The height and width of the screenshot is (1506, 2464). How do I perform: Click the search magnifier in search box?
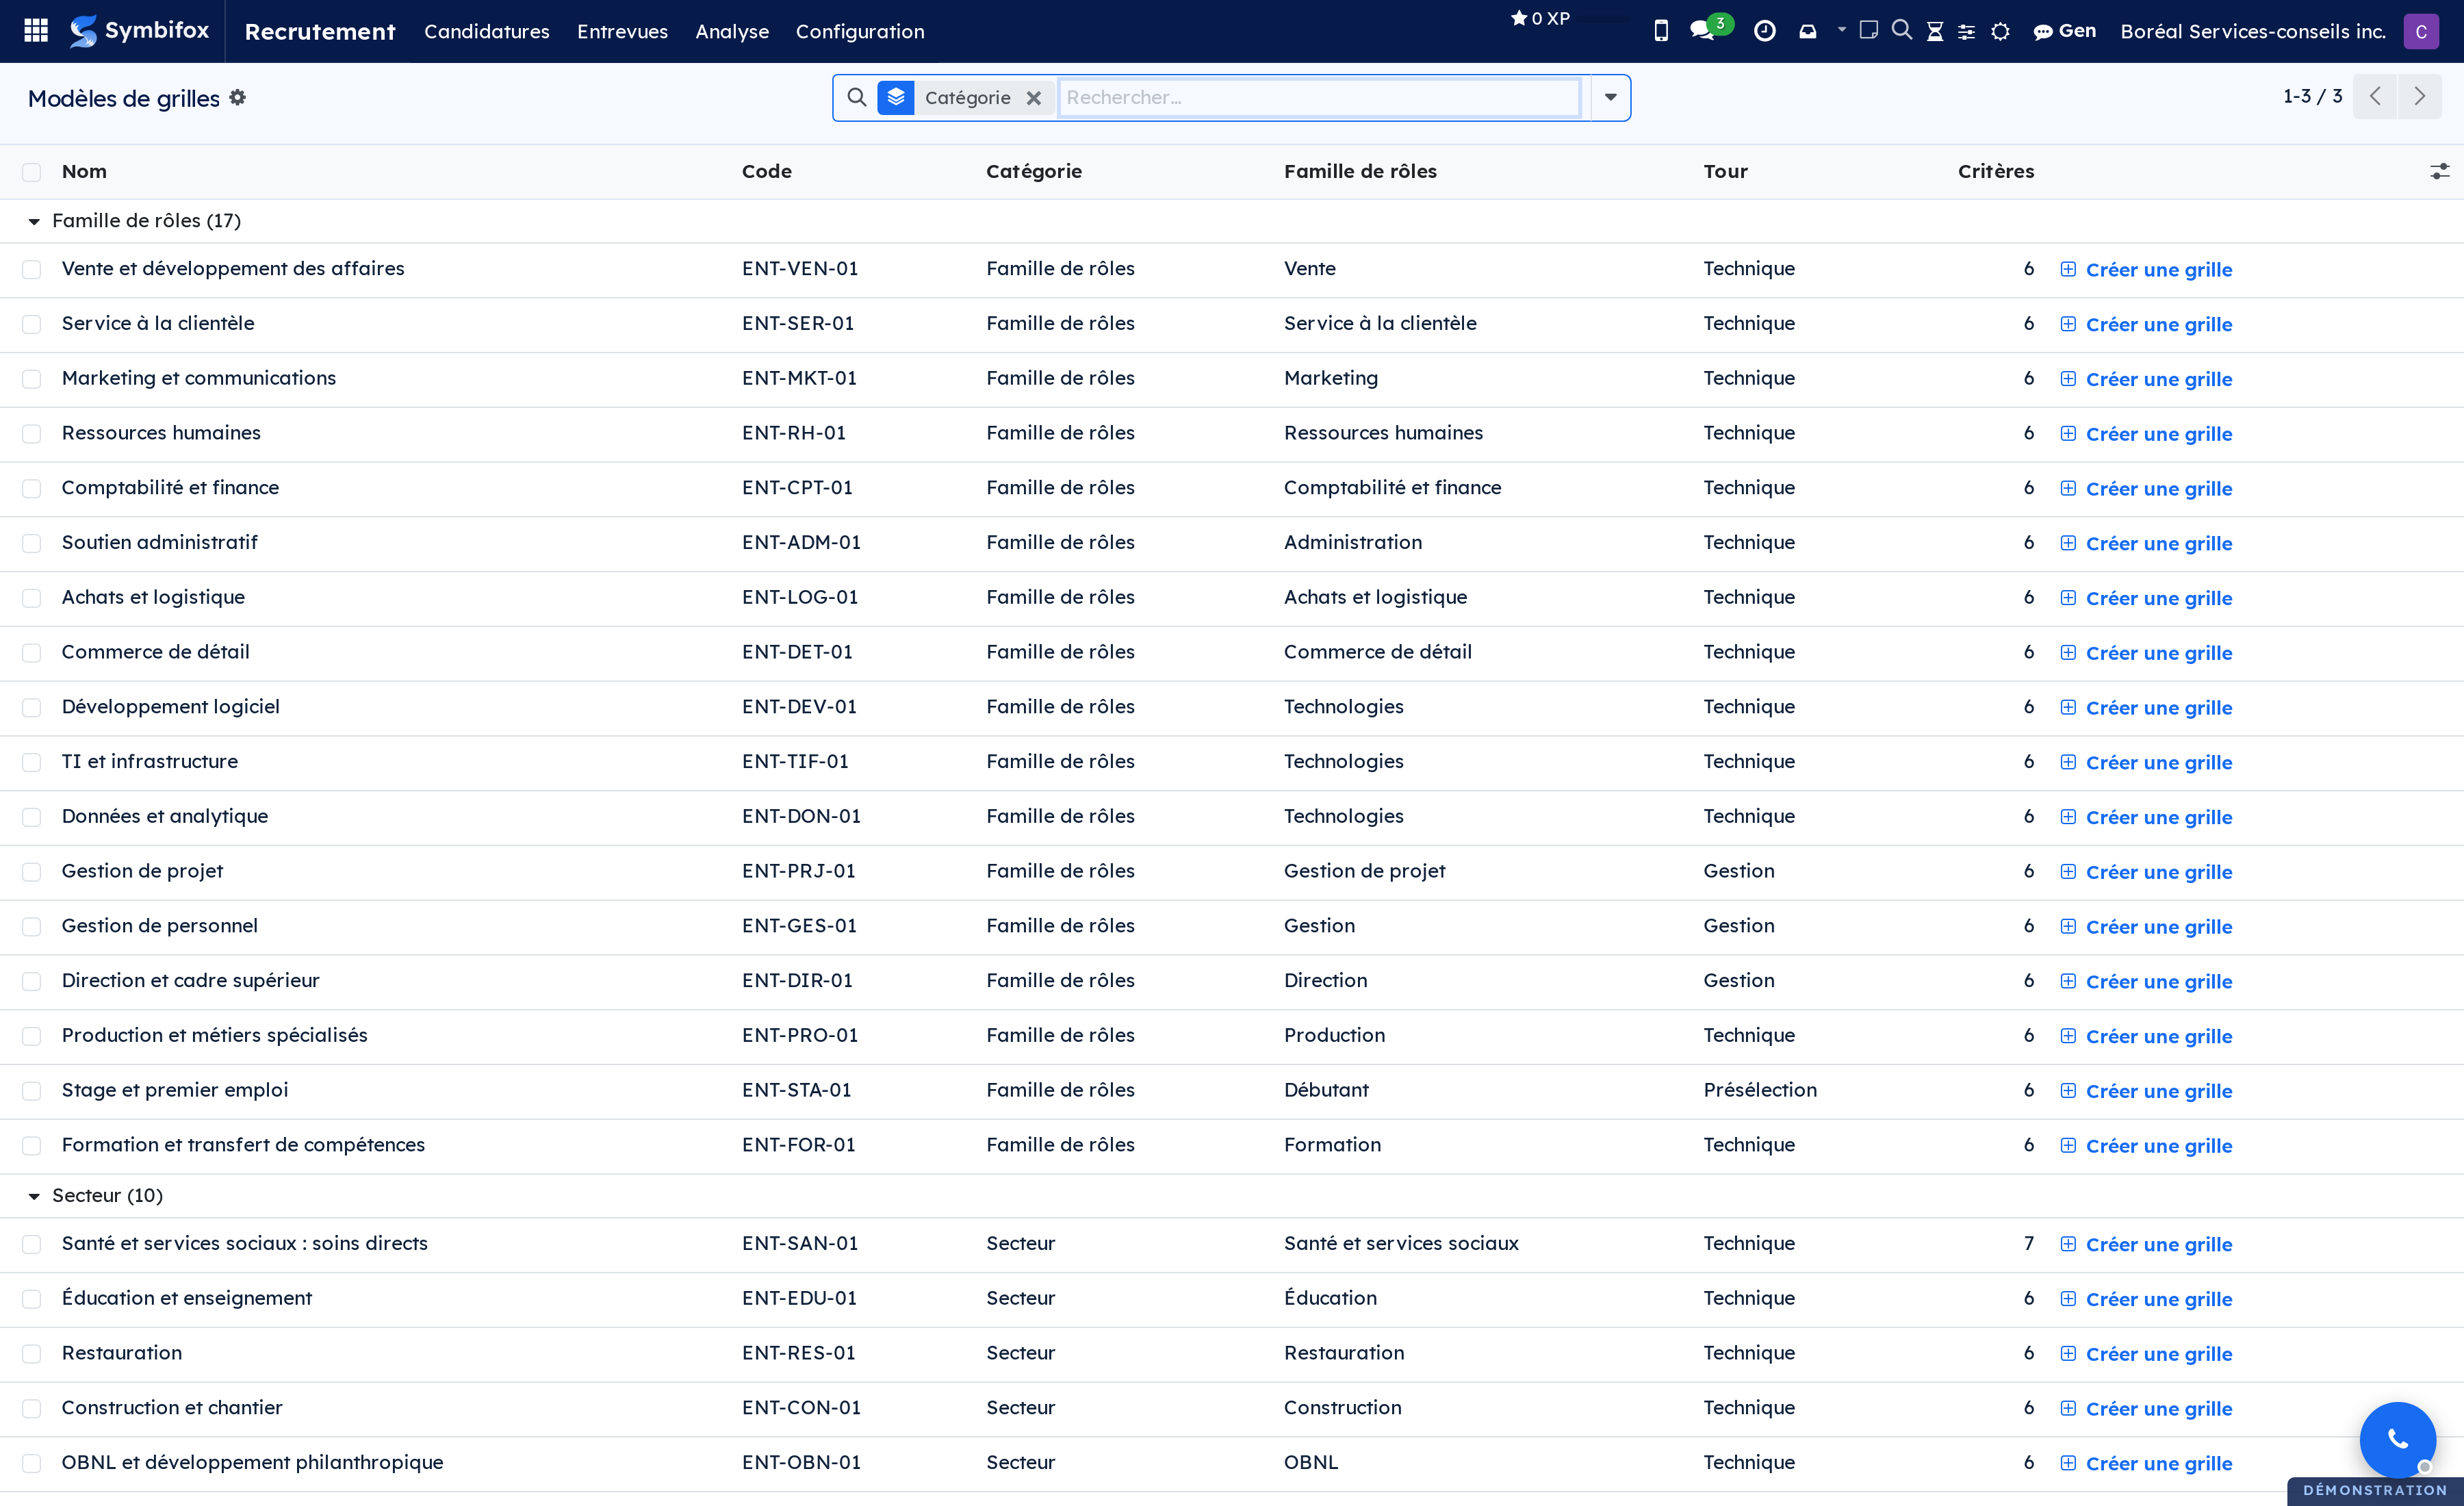(x=856, y=97)
